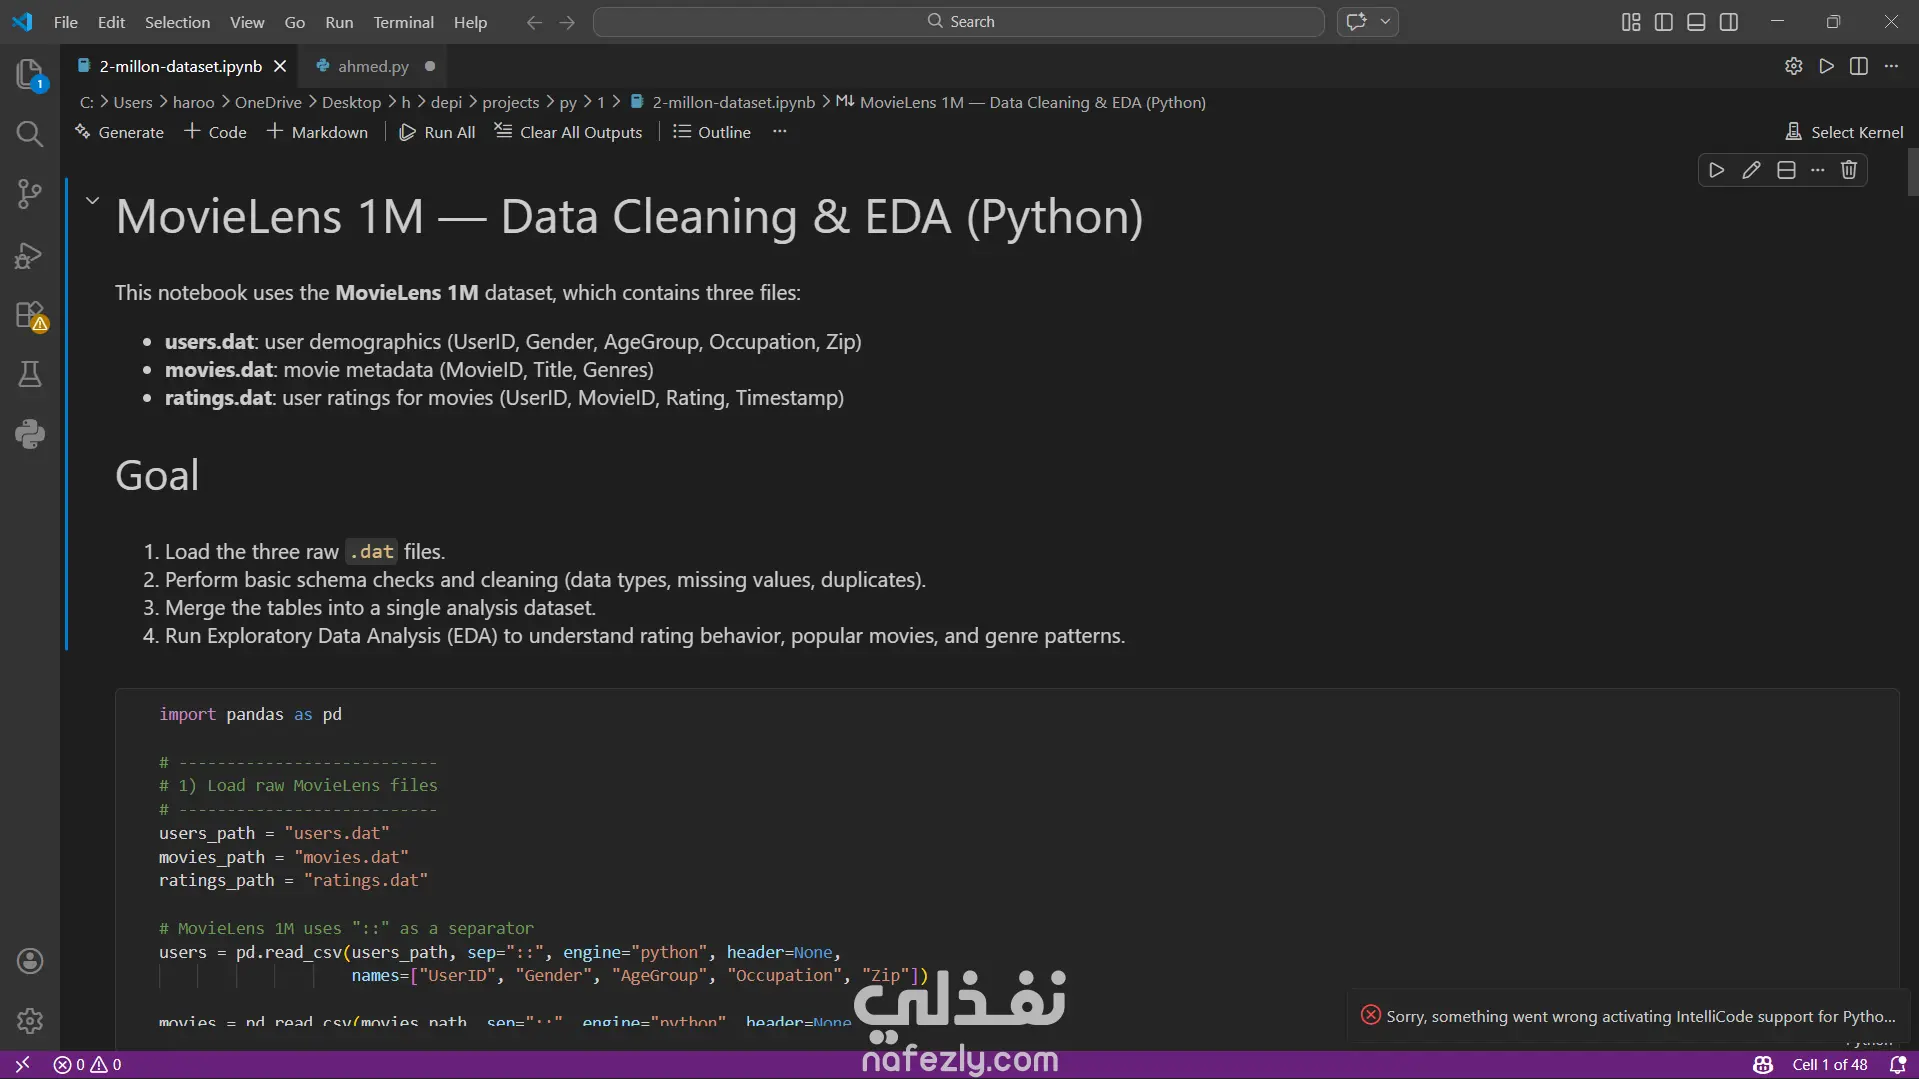The width and height of the screenshot is (1919, 1079).
Task: Click the "import pandas as pd" code line
Action: [x=250, y=714]
